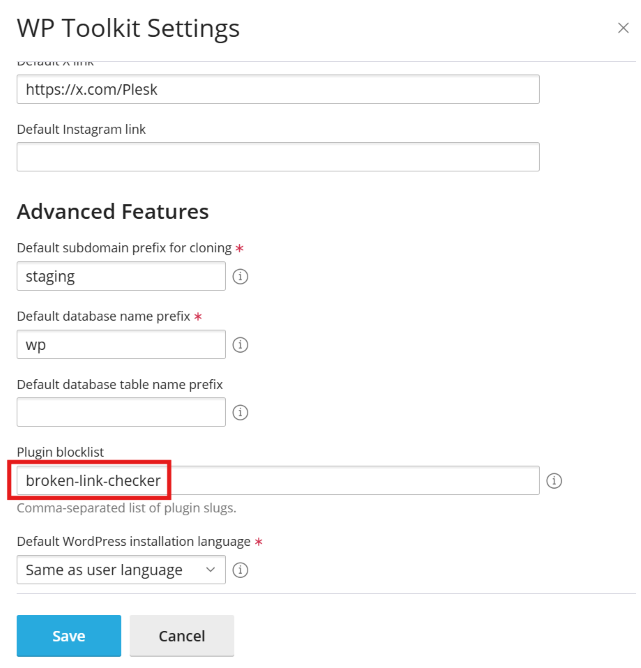Show info for WordPress installation language
Image resolution: width=641 pixels, height=668 pixels.
240,571
